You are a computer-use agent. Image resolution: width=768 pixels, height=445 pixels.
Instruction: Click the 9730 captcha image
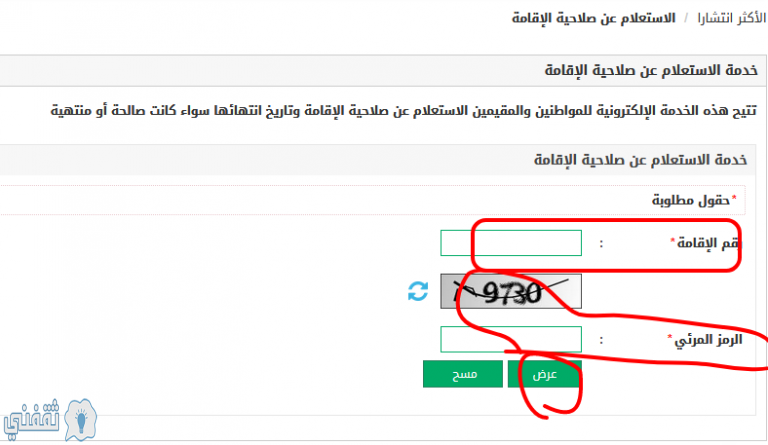pyautogui.click(x=511, y=291)
